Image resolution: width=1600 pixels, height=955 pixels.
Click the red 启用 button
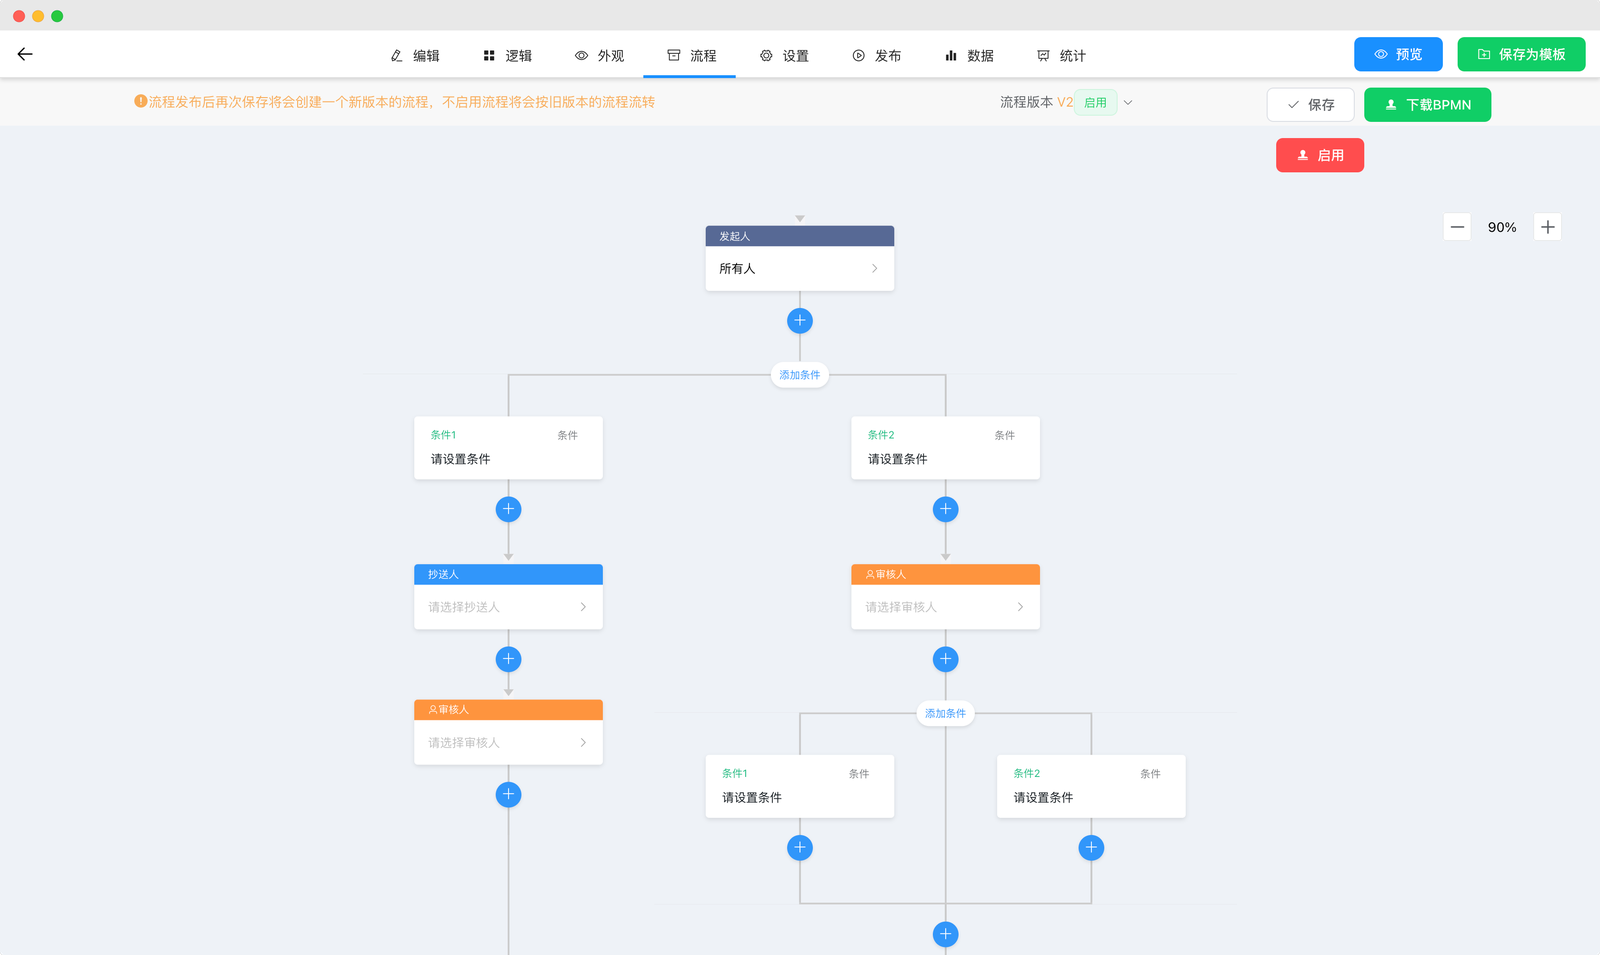[1320, 155]
